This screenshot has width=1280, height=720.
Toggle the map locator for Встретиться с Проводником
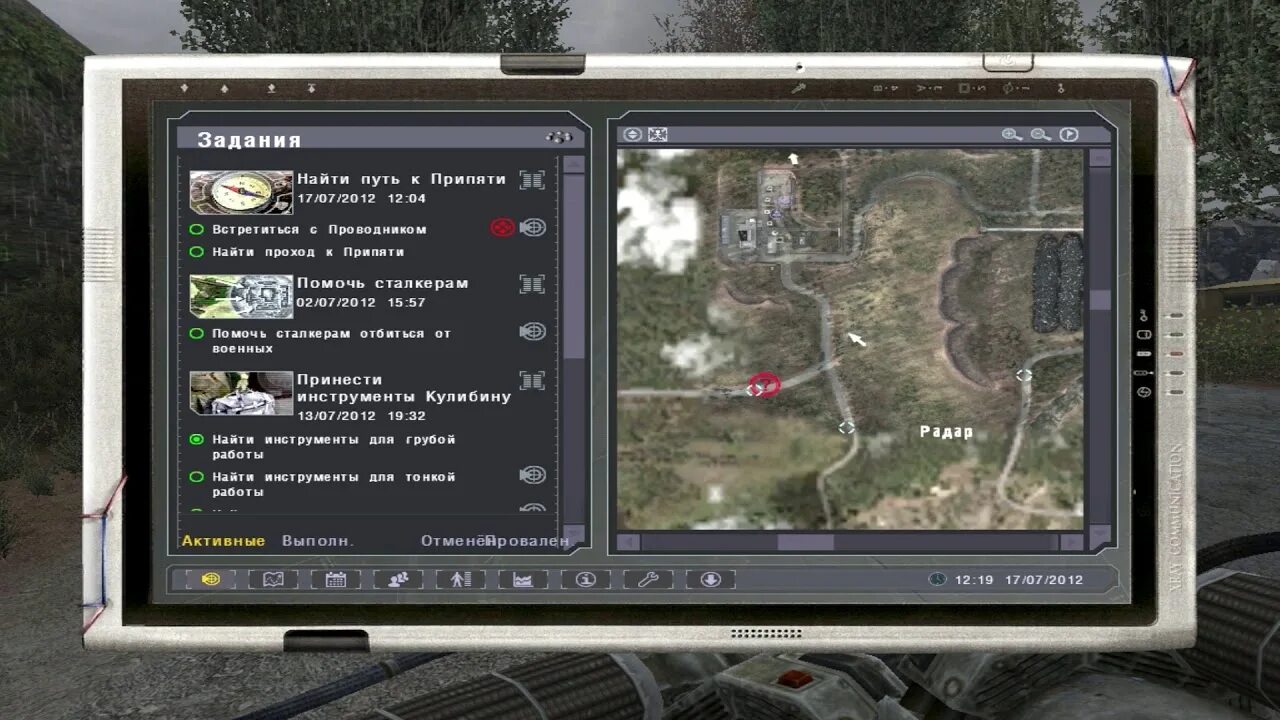[533, 228]
